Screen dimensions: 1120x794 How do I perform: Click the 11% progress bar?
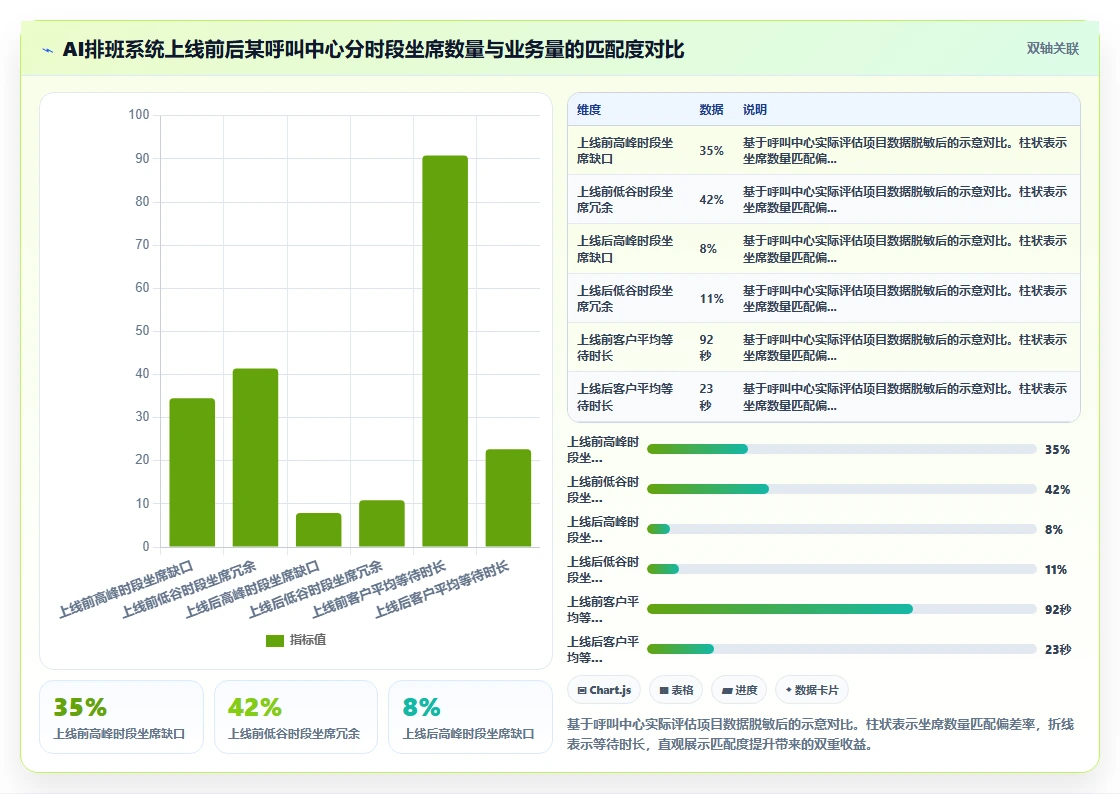click(x=841, y=569)
